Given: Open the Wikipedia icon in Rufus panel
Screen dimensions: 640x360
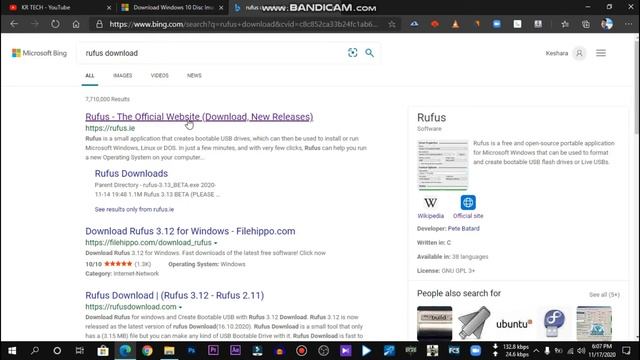Looking at the screenshot, I should [x=431, y=202].
